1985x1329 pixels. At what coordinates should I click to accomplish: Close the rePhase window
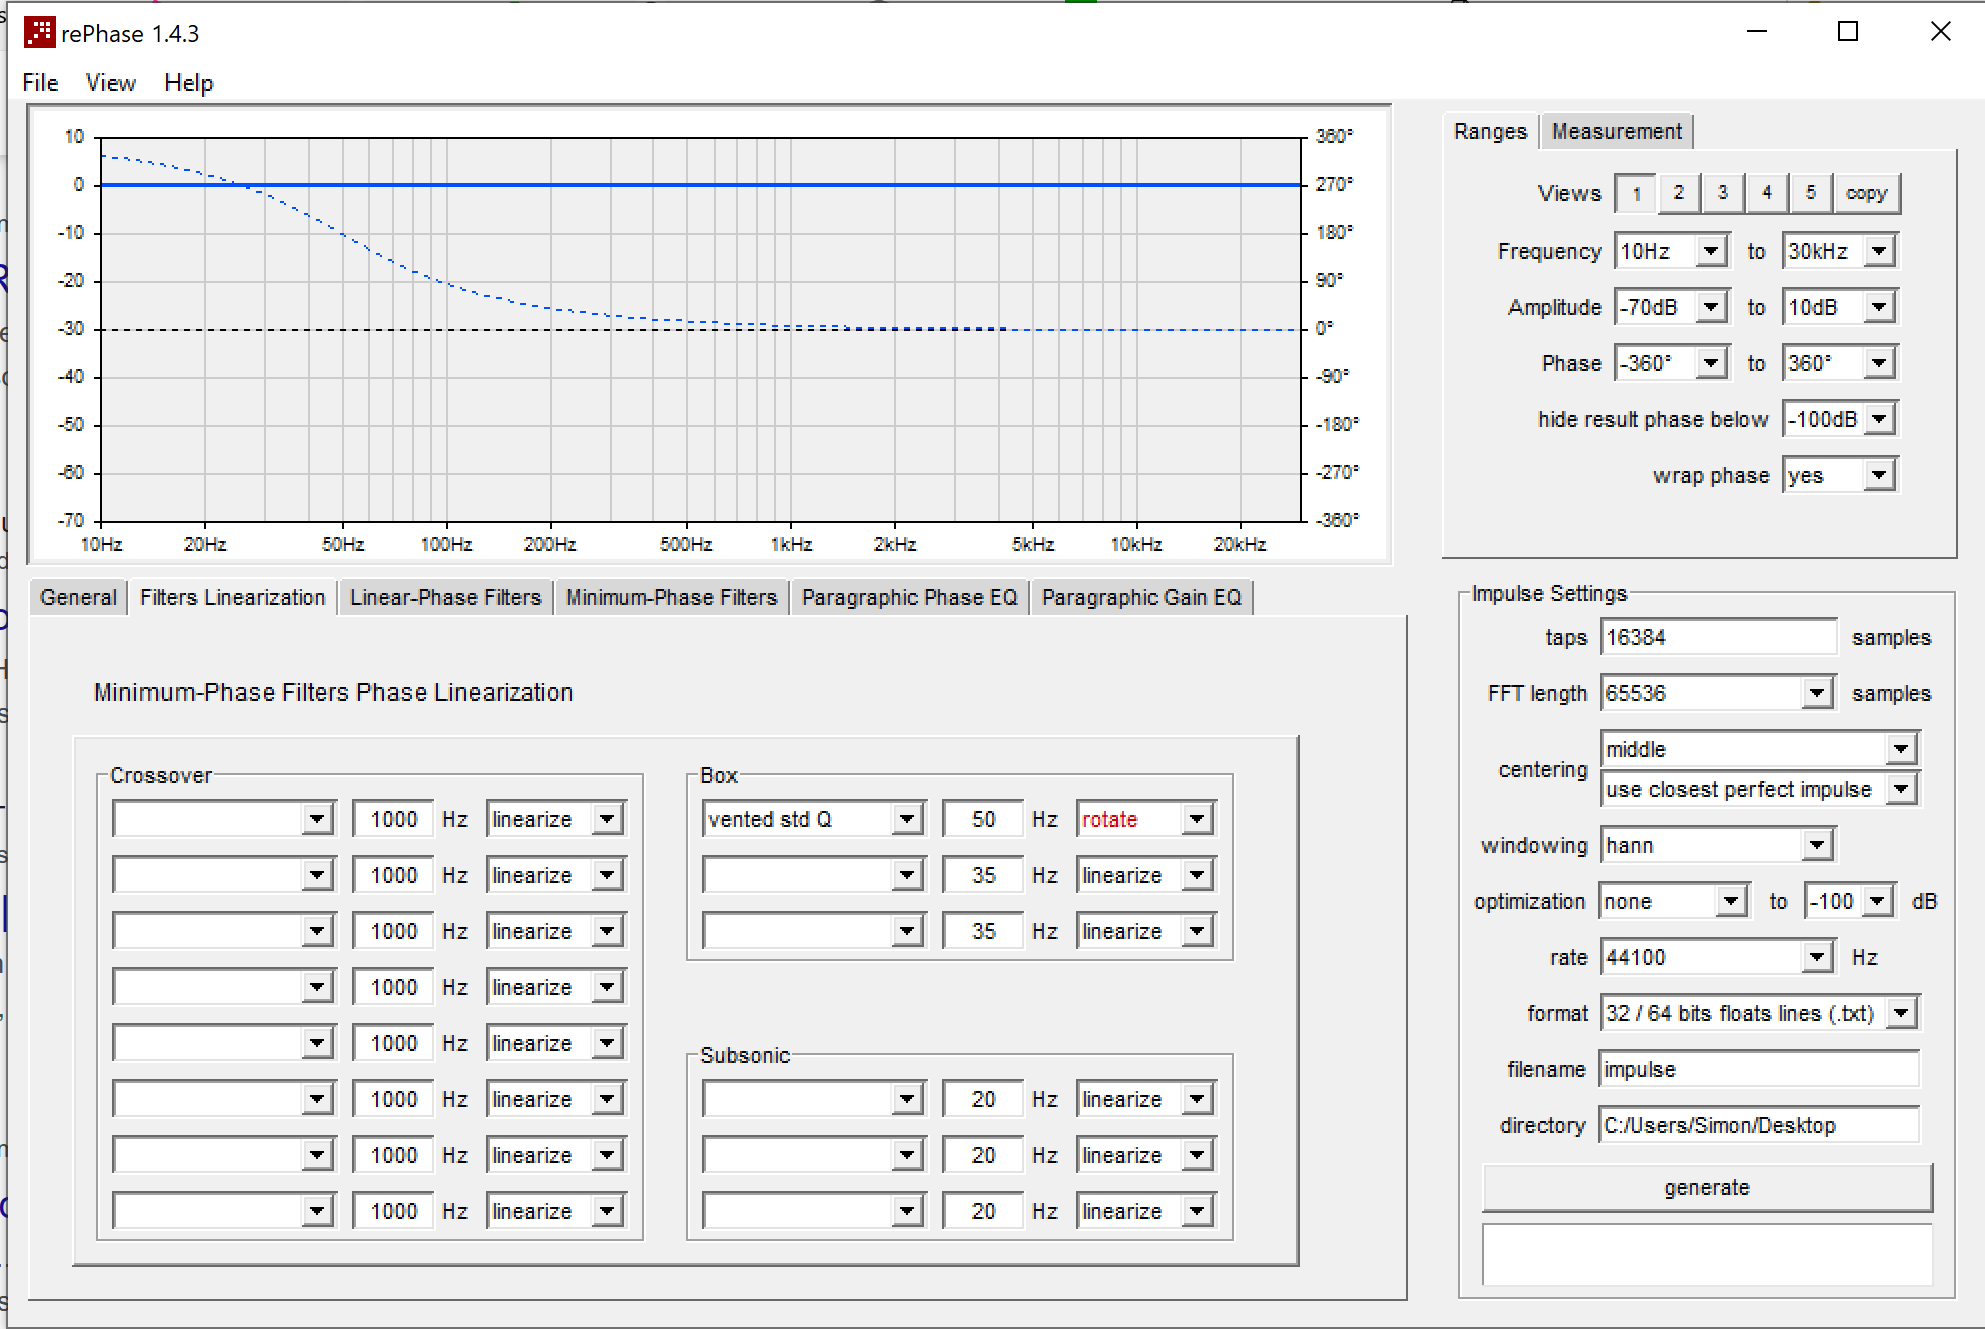[1940, 32]
